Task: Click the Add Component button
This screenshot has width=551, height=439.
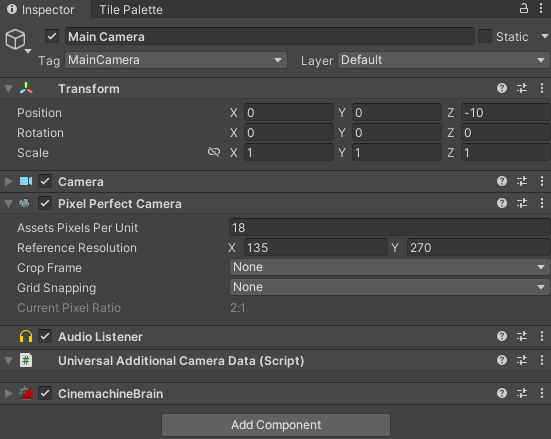Action: (x=276, y=425)
